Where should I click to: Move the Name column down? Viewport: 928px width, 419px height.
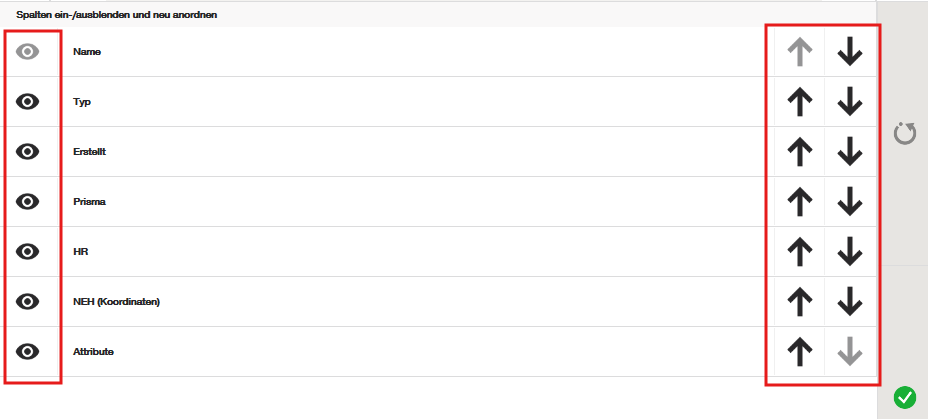tap(850, 51)
